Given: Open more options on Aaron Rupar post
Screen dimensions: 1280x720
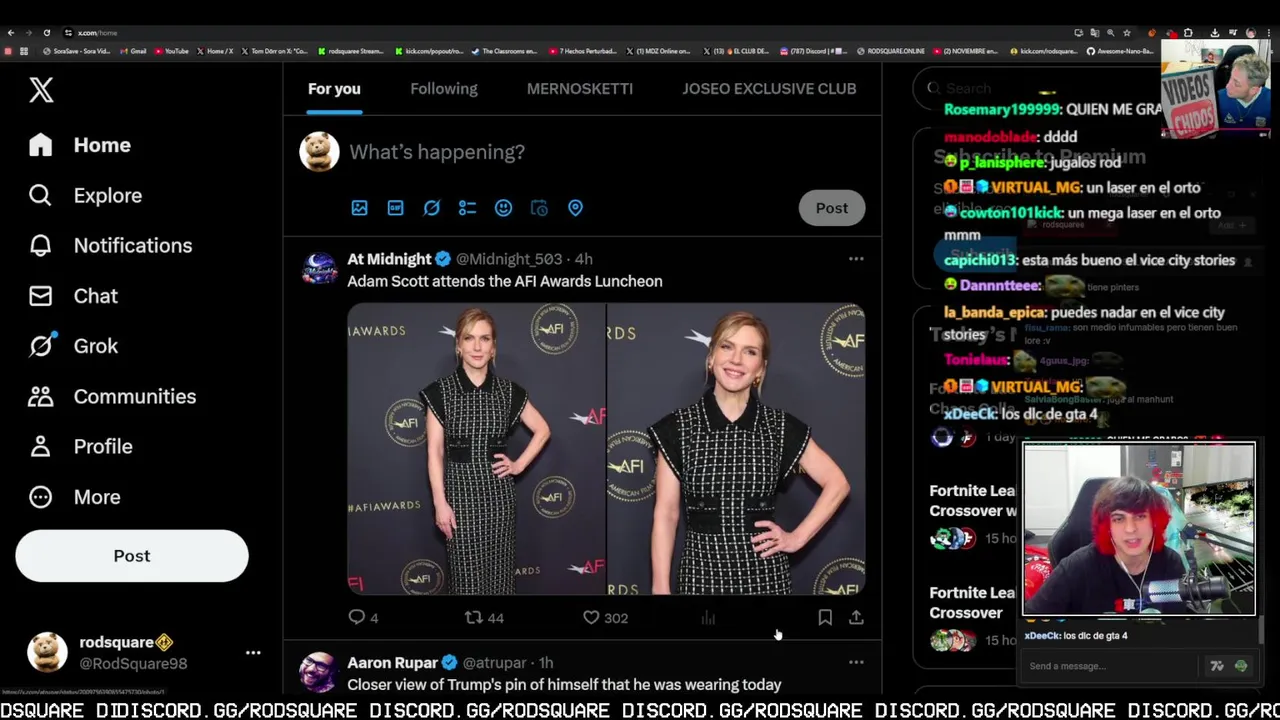Looking at the screenshot, I should tap(856, 662).
